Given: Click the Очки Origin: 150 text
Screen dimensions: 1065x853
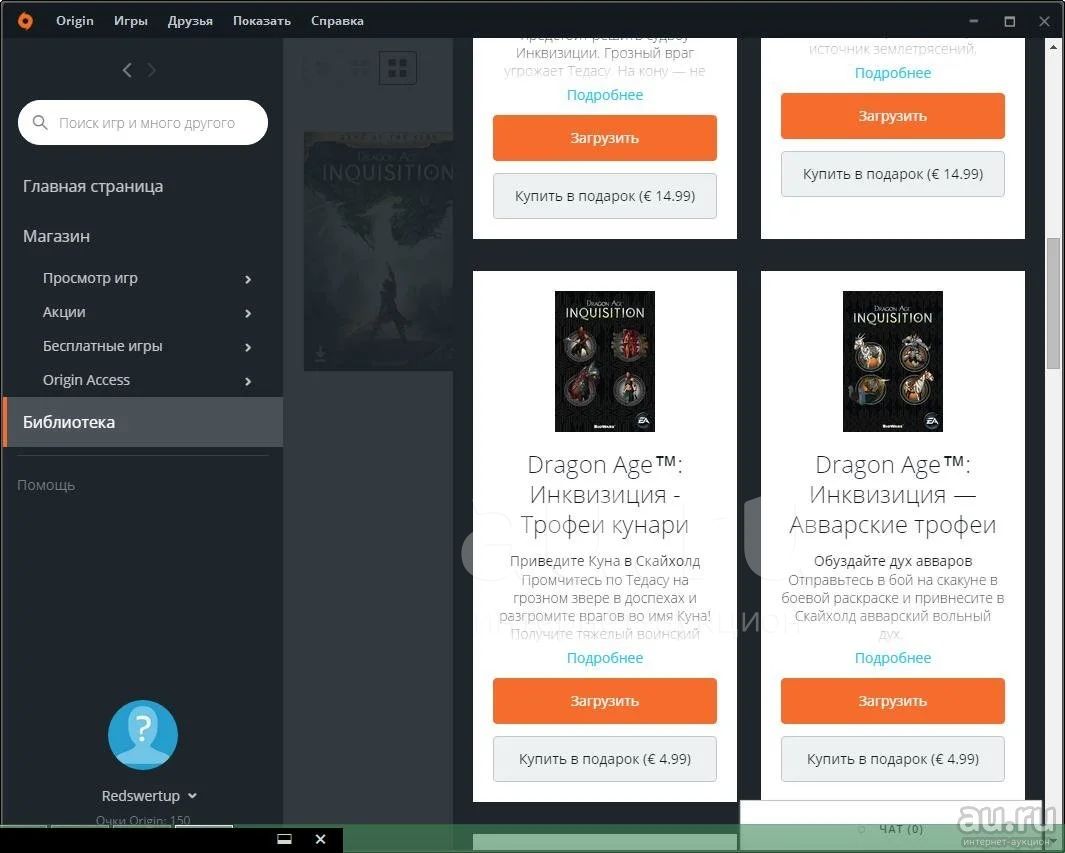Looking at the screenshot, I should [x=143, y=820].
